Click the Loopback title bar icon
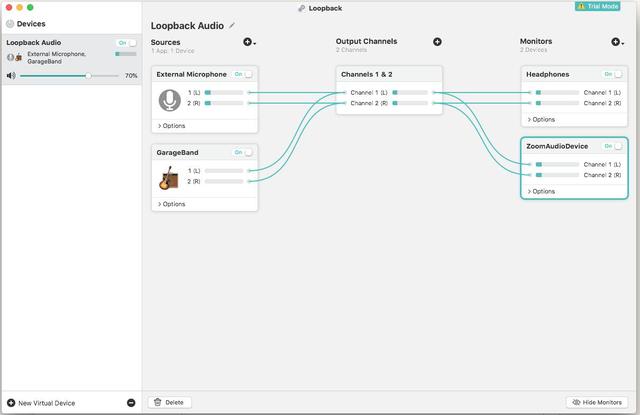The image size is (640, 415). coord(302,8)
